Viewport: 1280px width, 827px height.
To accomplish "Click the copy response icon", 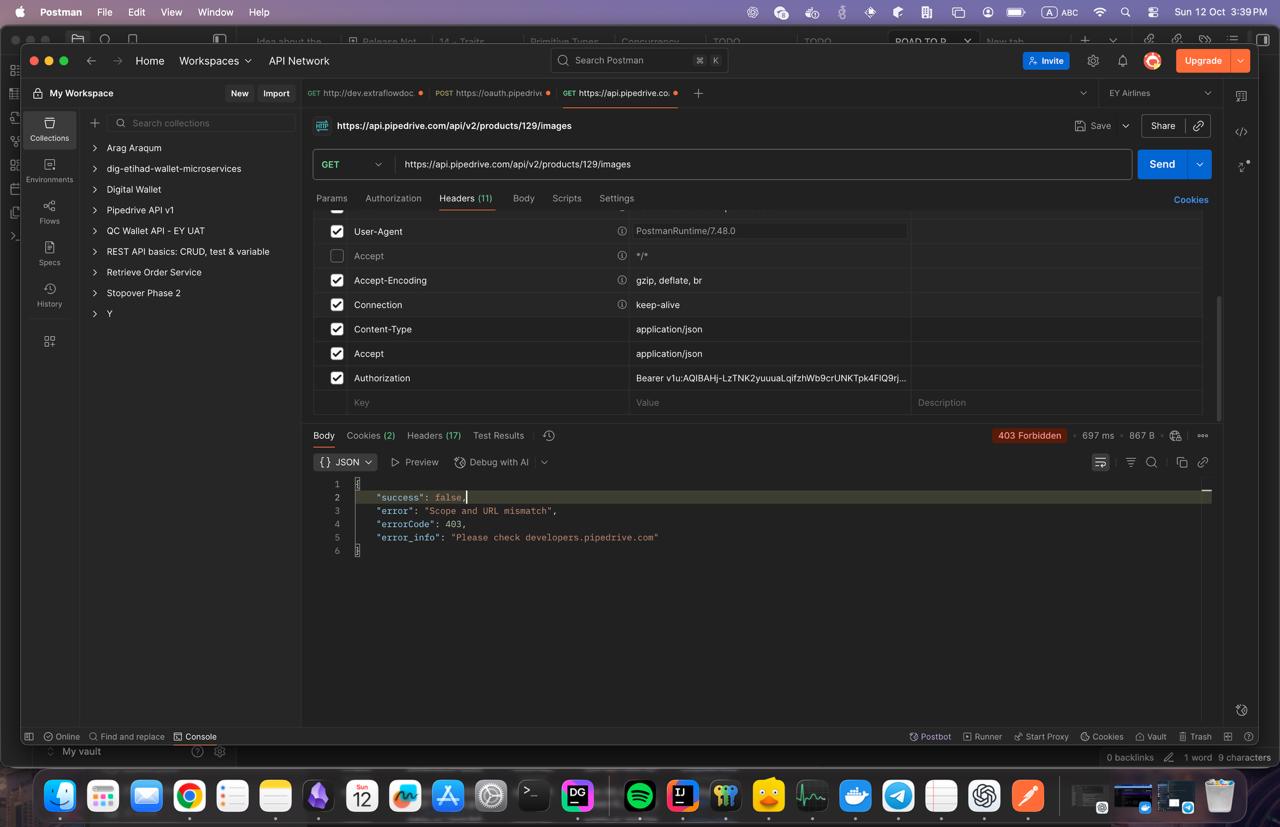I will (x=1181, y=462).
